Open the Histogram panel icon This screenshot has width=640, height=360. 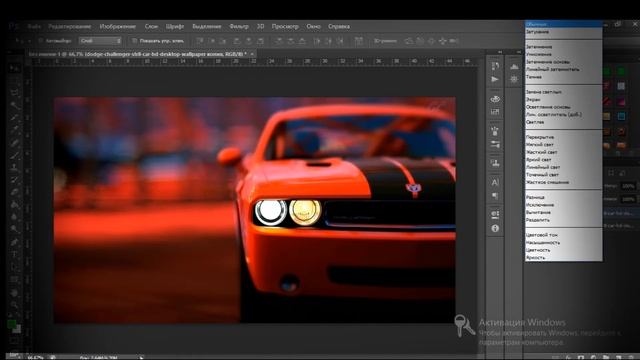click(x=514, y=66)
